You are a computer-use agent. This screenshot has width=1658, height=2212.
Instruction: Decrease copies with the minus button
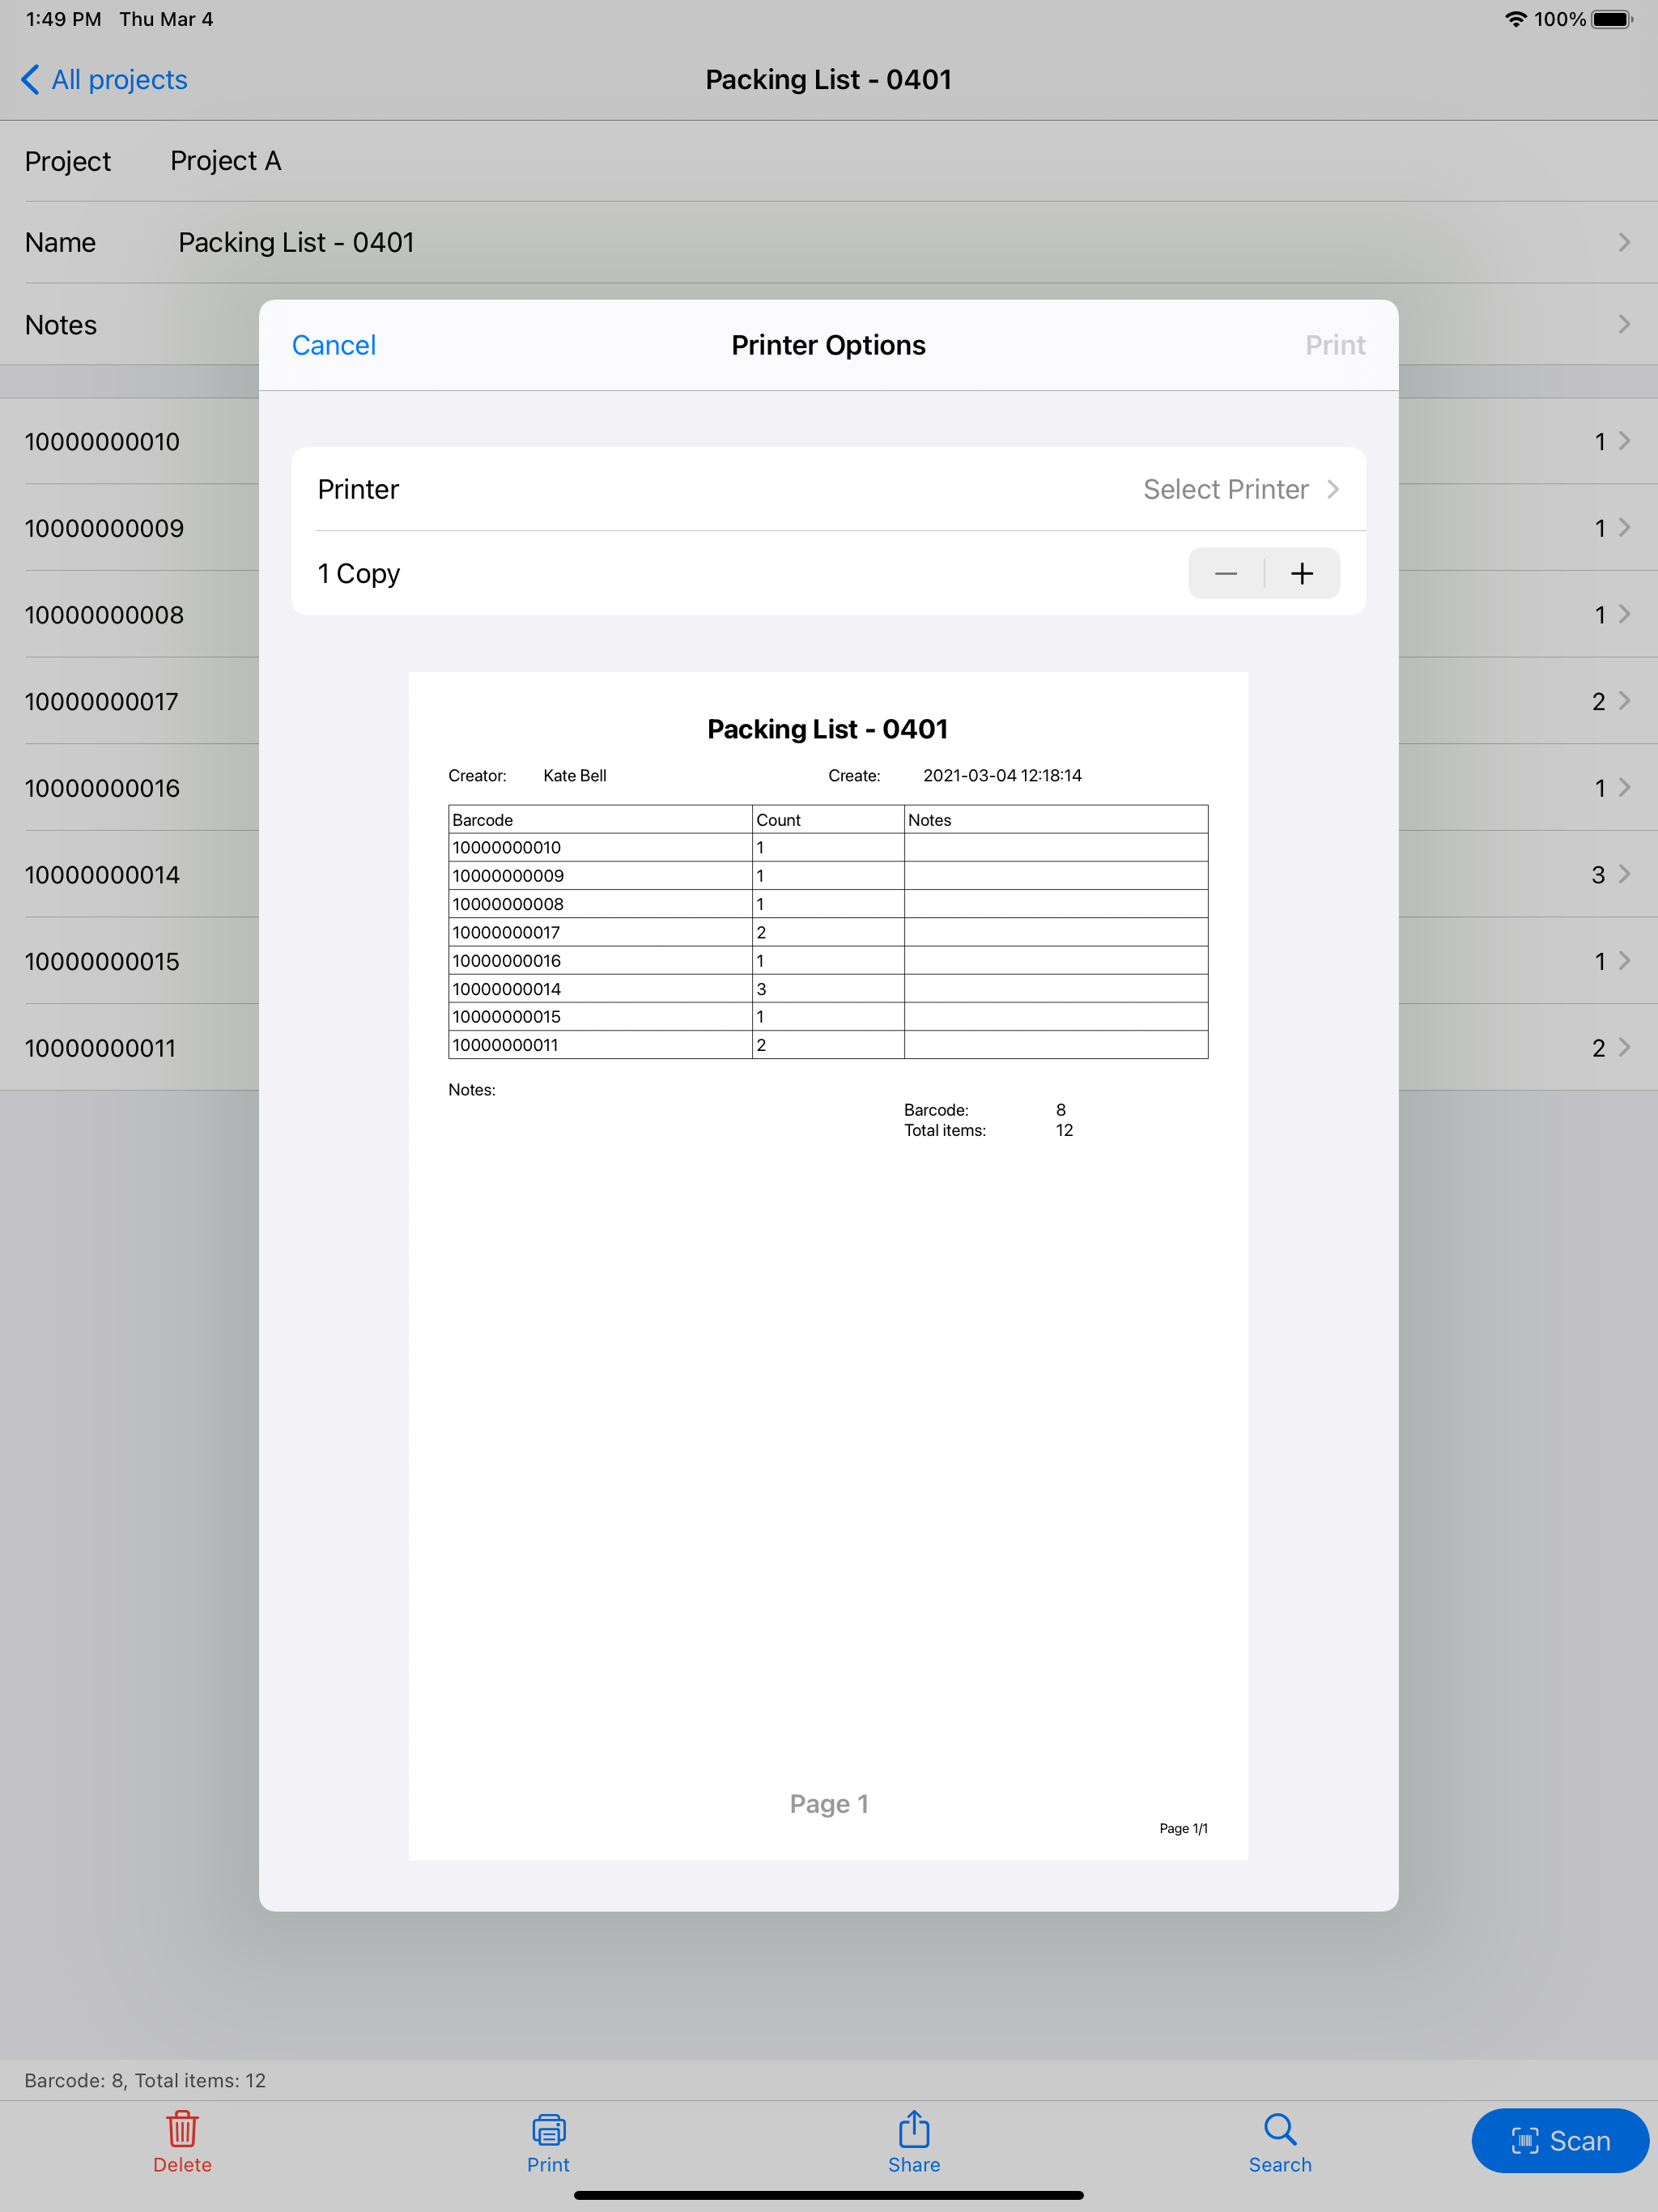(x=1226, y=574)
